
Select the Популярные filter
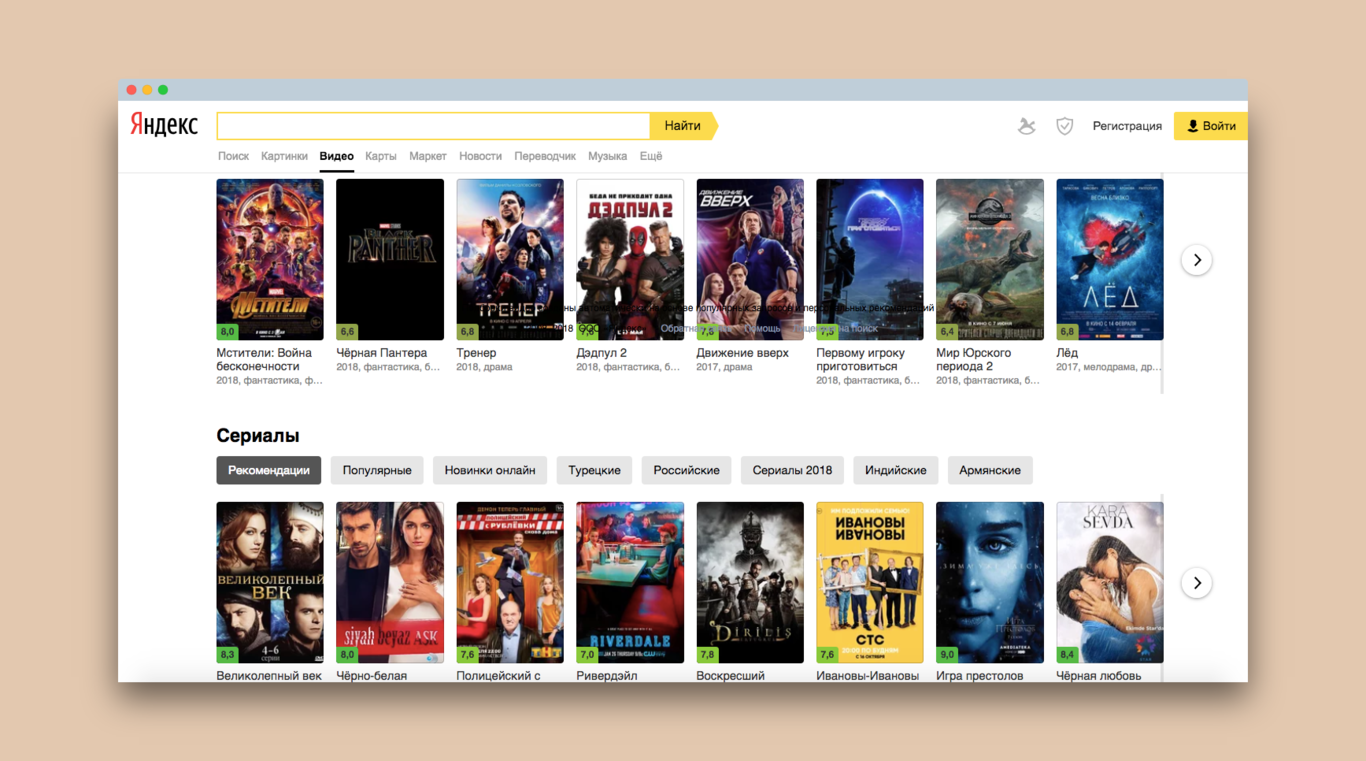(377, 470)
